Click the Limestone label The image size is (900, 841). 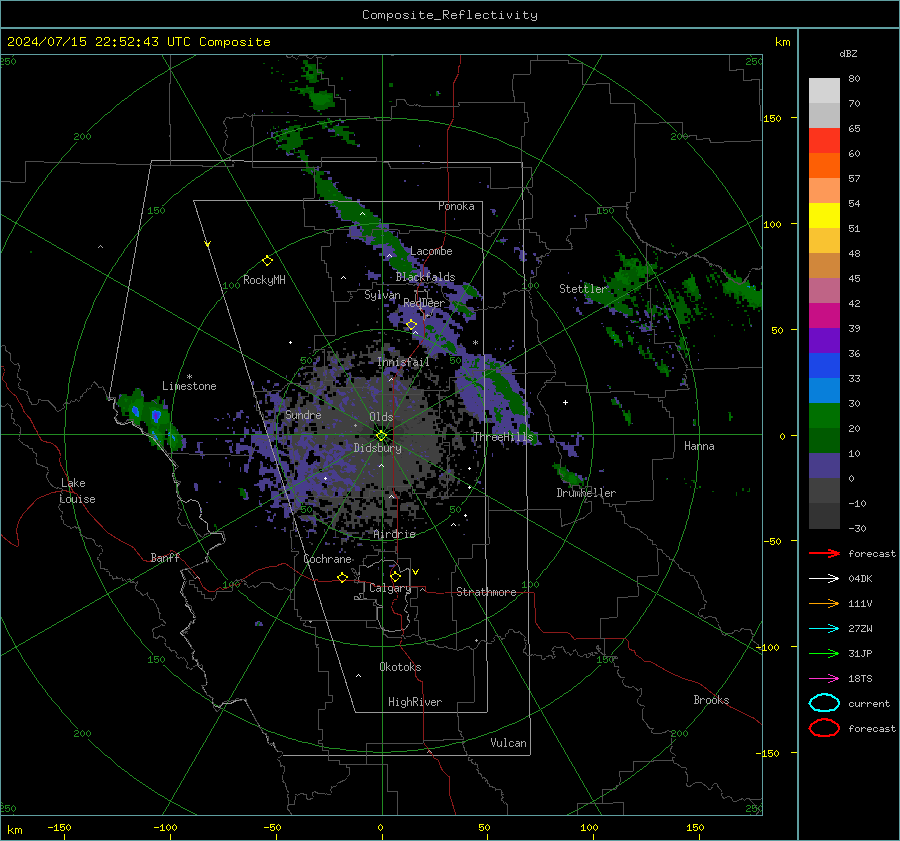[x=189, y=386]
